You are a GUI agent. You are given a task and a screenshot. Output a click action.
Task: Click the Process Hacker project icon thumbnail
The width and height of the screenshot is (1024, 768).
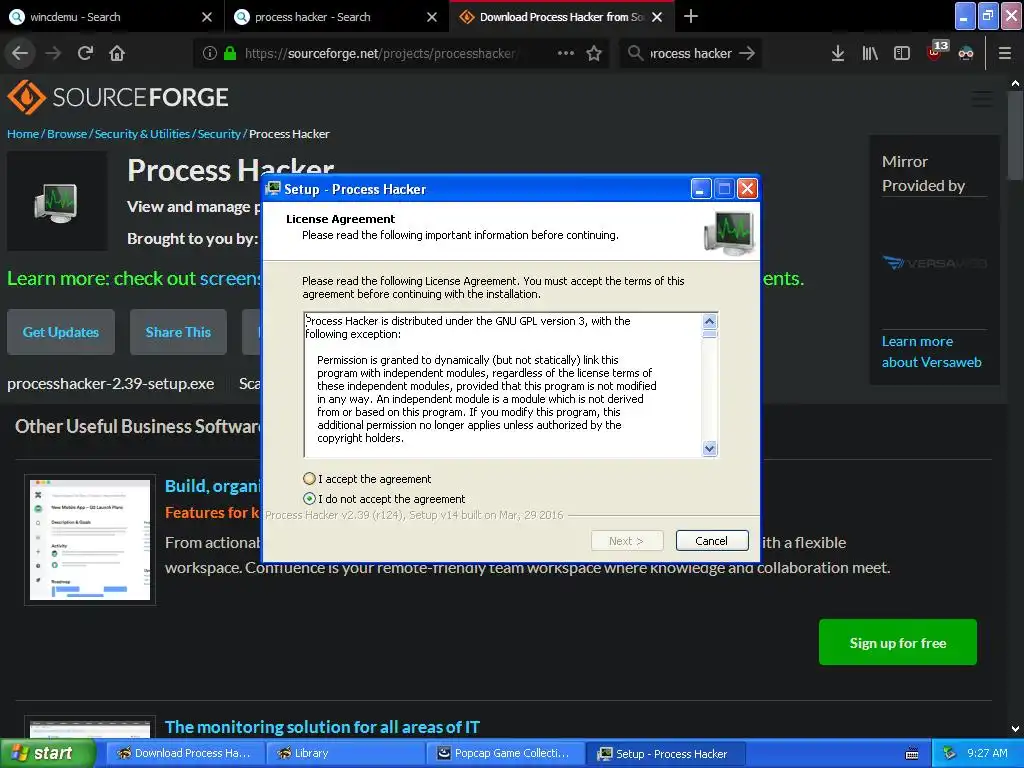click(x=57, y=201)
